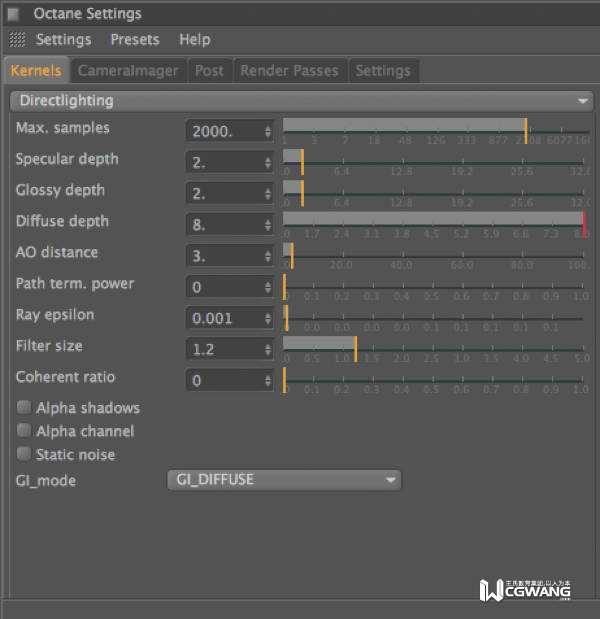This screenshot has height=619, width=600.
Task: Click the Diffuse depth value field
Action: click(x=230, y=225)
